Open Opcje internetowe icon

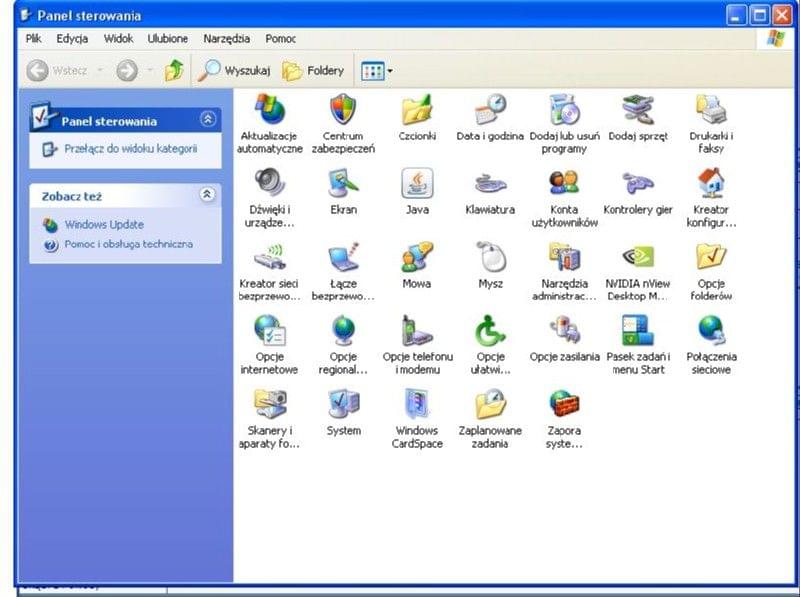(x=269, y=331)
